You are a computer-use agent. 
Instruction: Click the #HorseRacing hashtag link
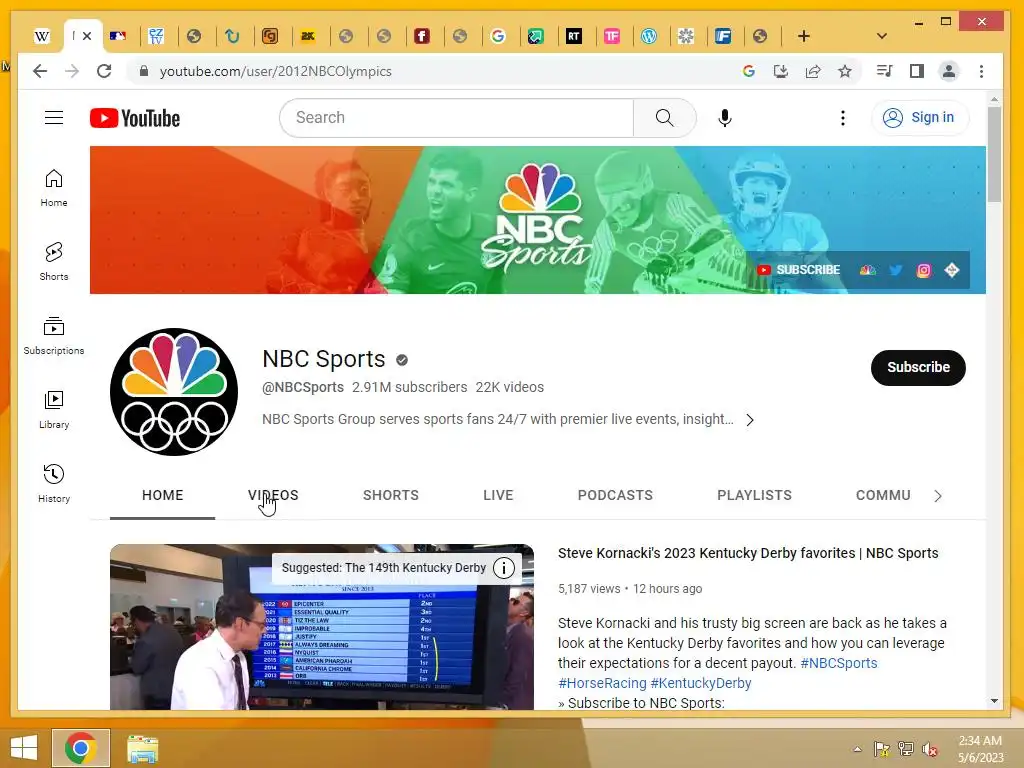[x=602, y=683]
